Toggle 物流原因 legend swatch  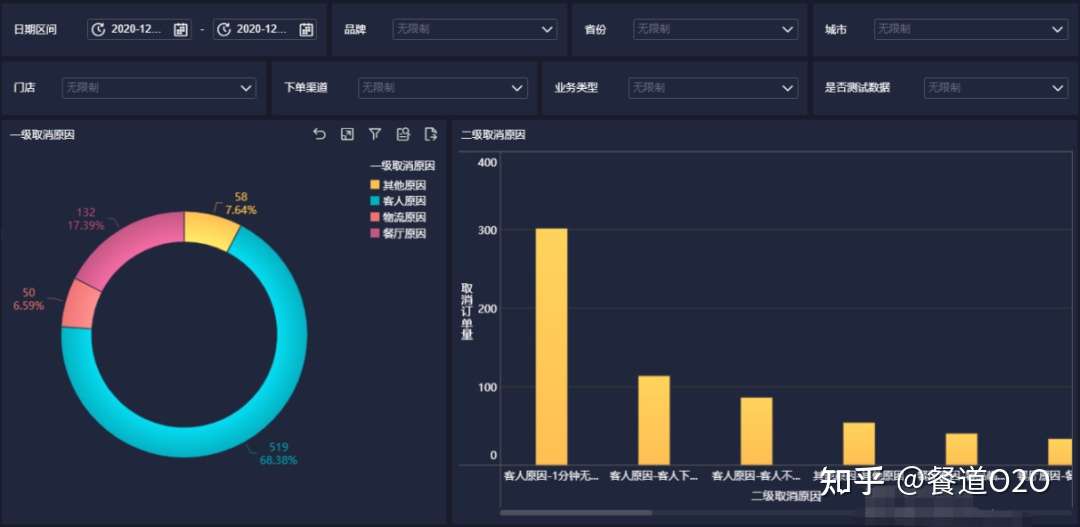[375, 217]
